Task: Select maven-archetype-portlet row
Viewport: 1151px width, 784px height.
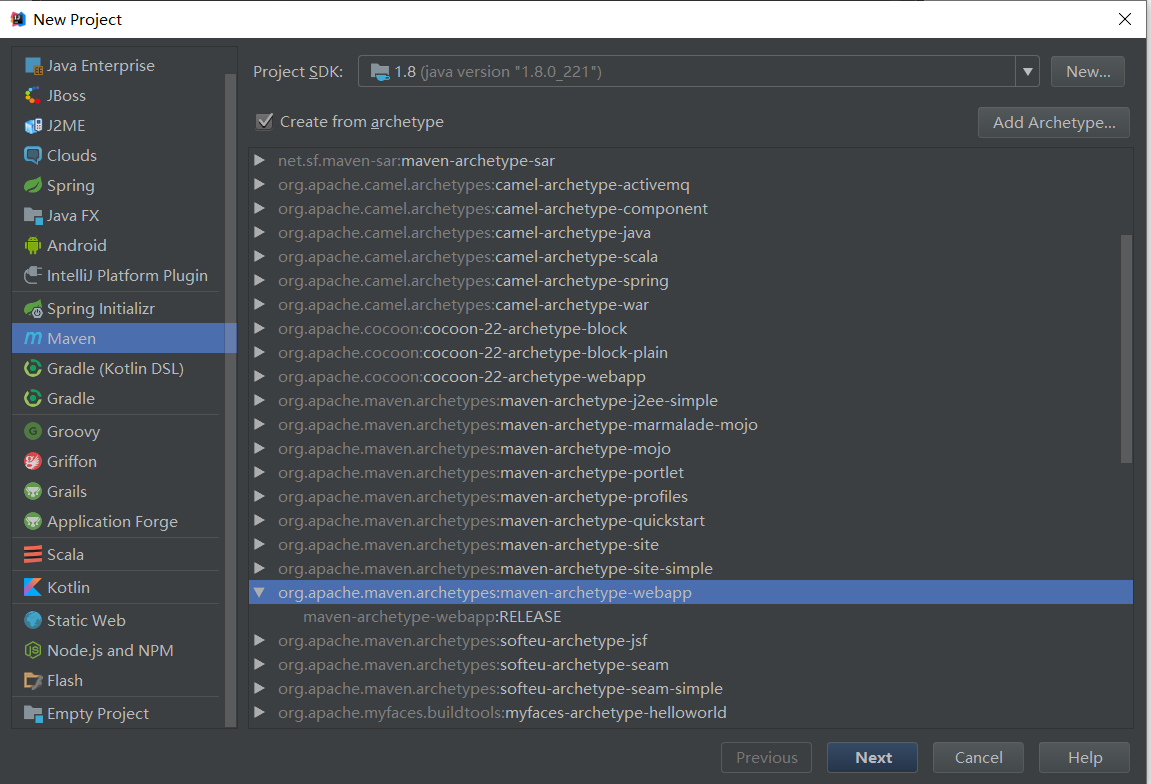Action: click(x=690, y=473)
